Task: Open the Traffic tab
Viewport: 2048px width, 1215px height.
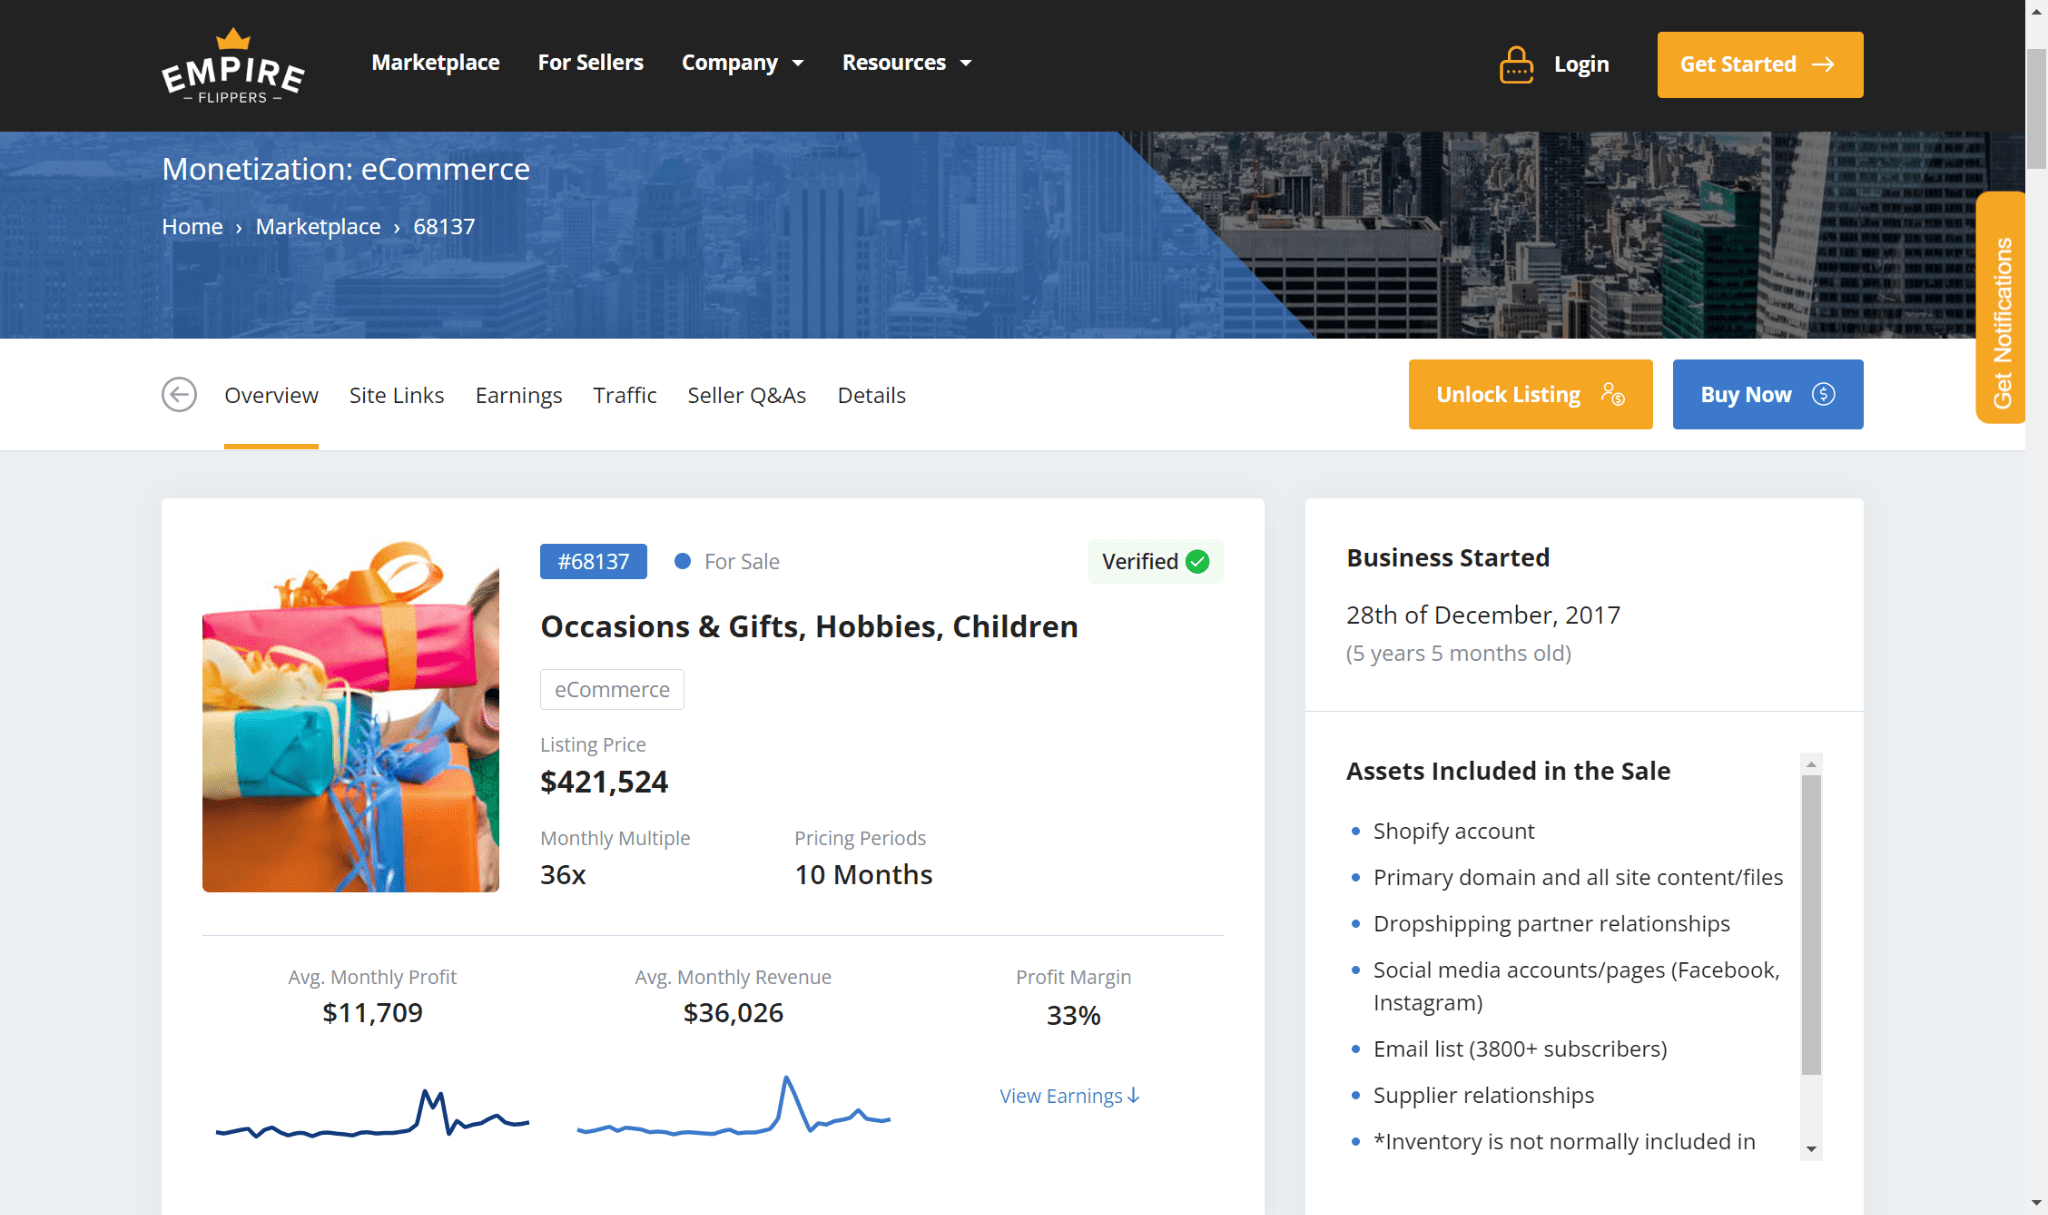Action: pyautogui.click(x=624, y=396)
